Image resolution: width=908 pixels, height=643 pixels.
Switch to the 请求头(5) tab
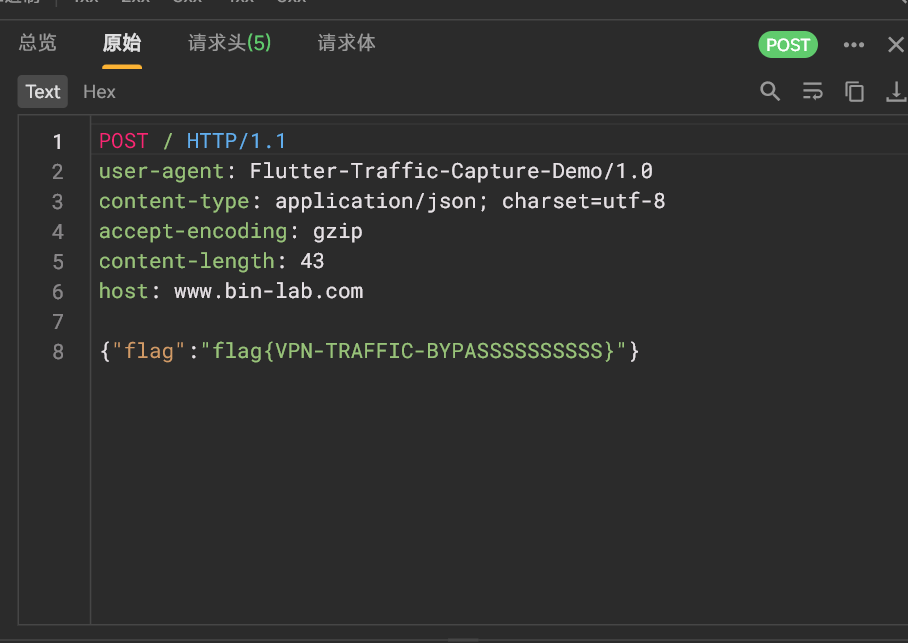coord(230,43)
